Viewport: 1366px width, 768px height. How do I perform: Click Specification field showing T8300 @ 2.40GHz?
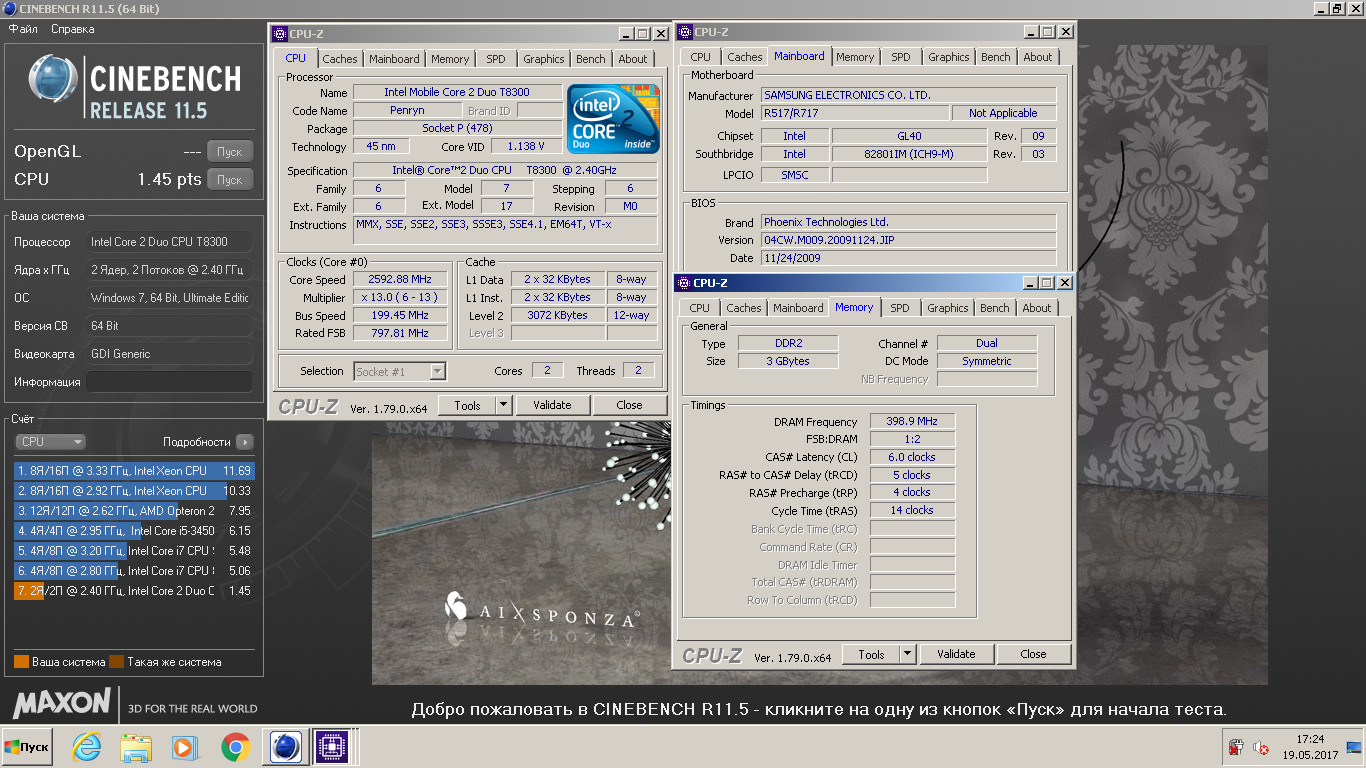pos(505,171)
